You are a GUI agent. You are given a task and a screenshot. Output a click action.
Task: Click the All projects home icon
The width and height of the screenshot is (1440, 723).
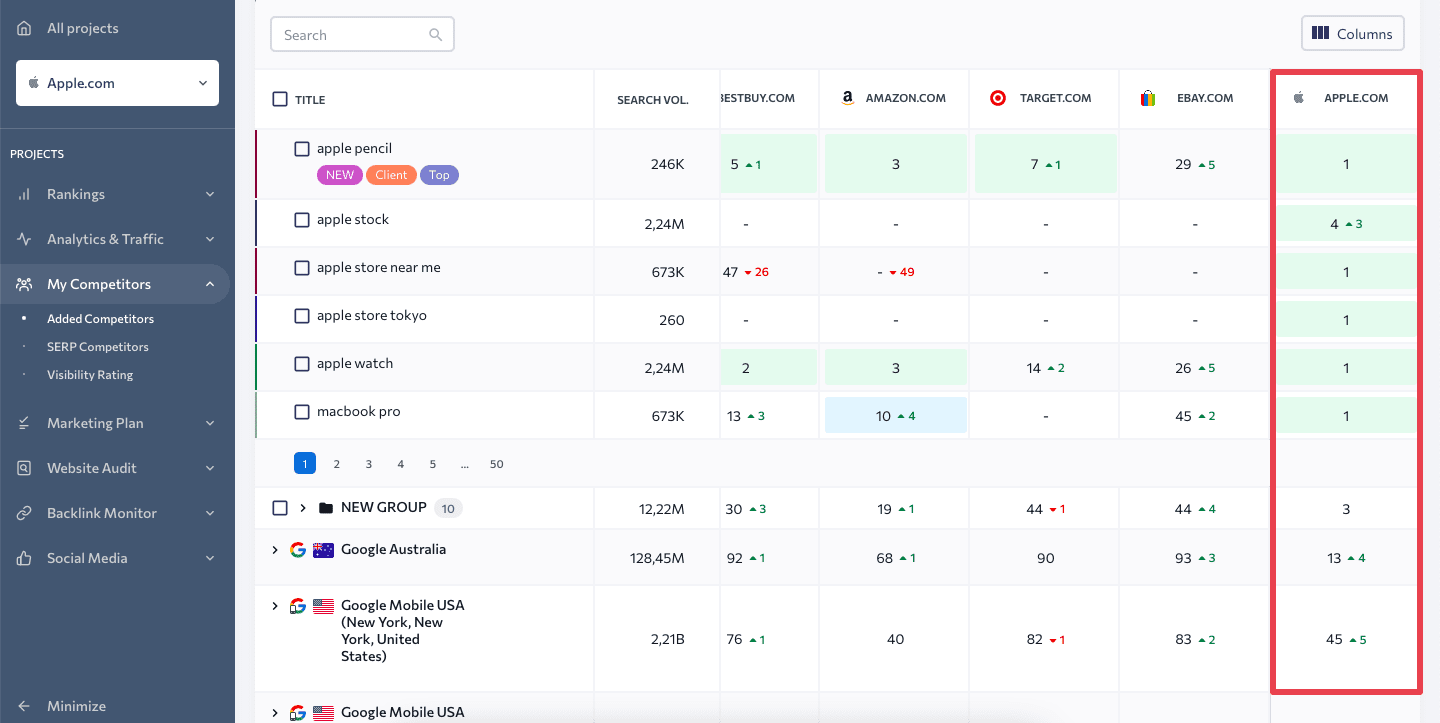point(24,28)
